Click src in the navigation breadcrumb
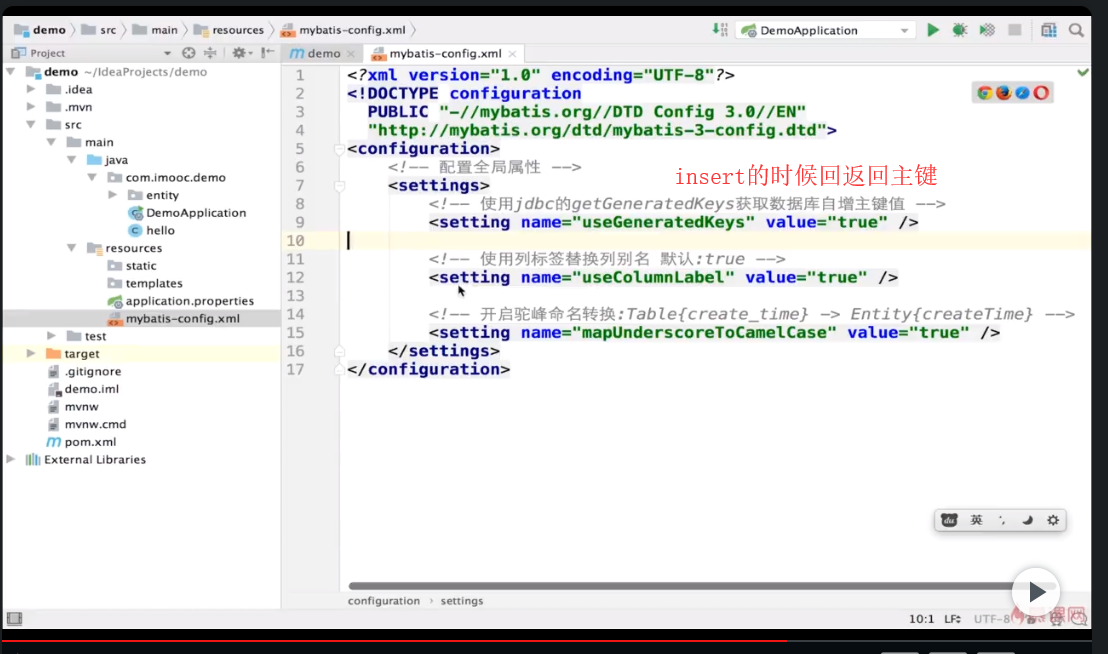Screen dimensions: 1108x654 (x=99, y=30)
